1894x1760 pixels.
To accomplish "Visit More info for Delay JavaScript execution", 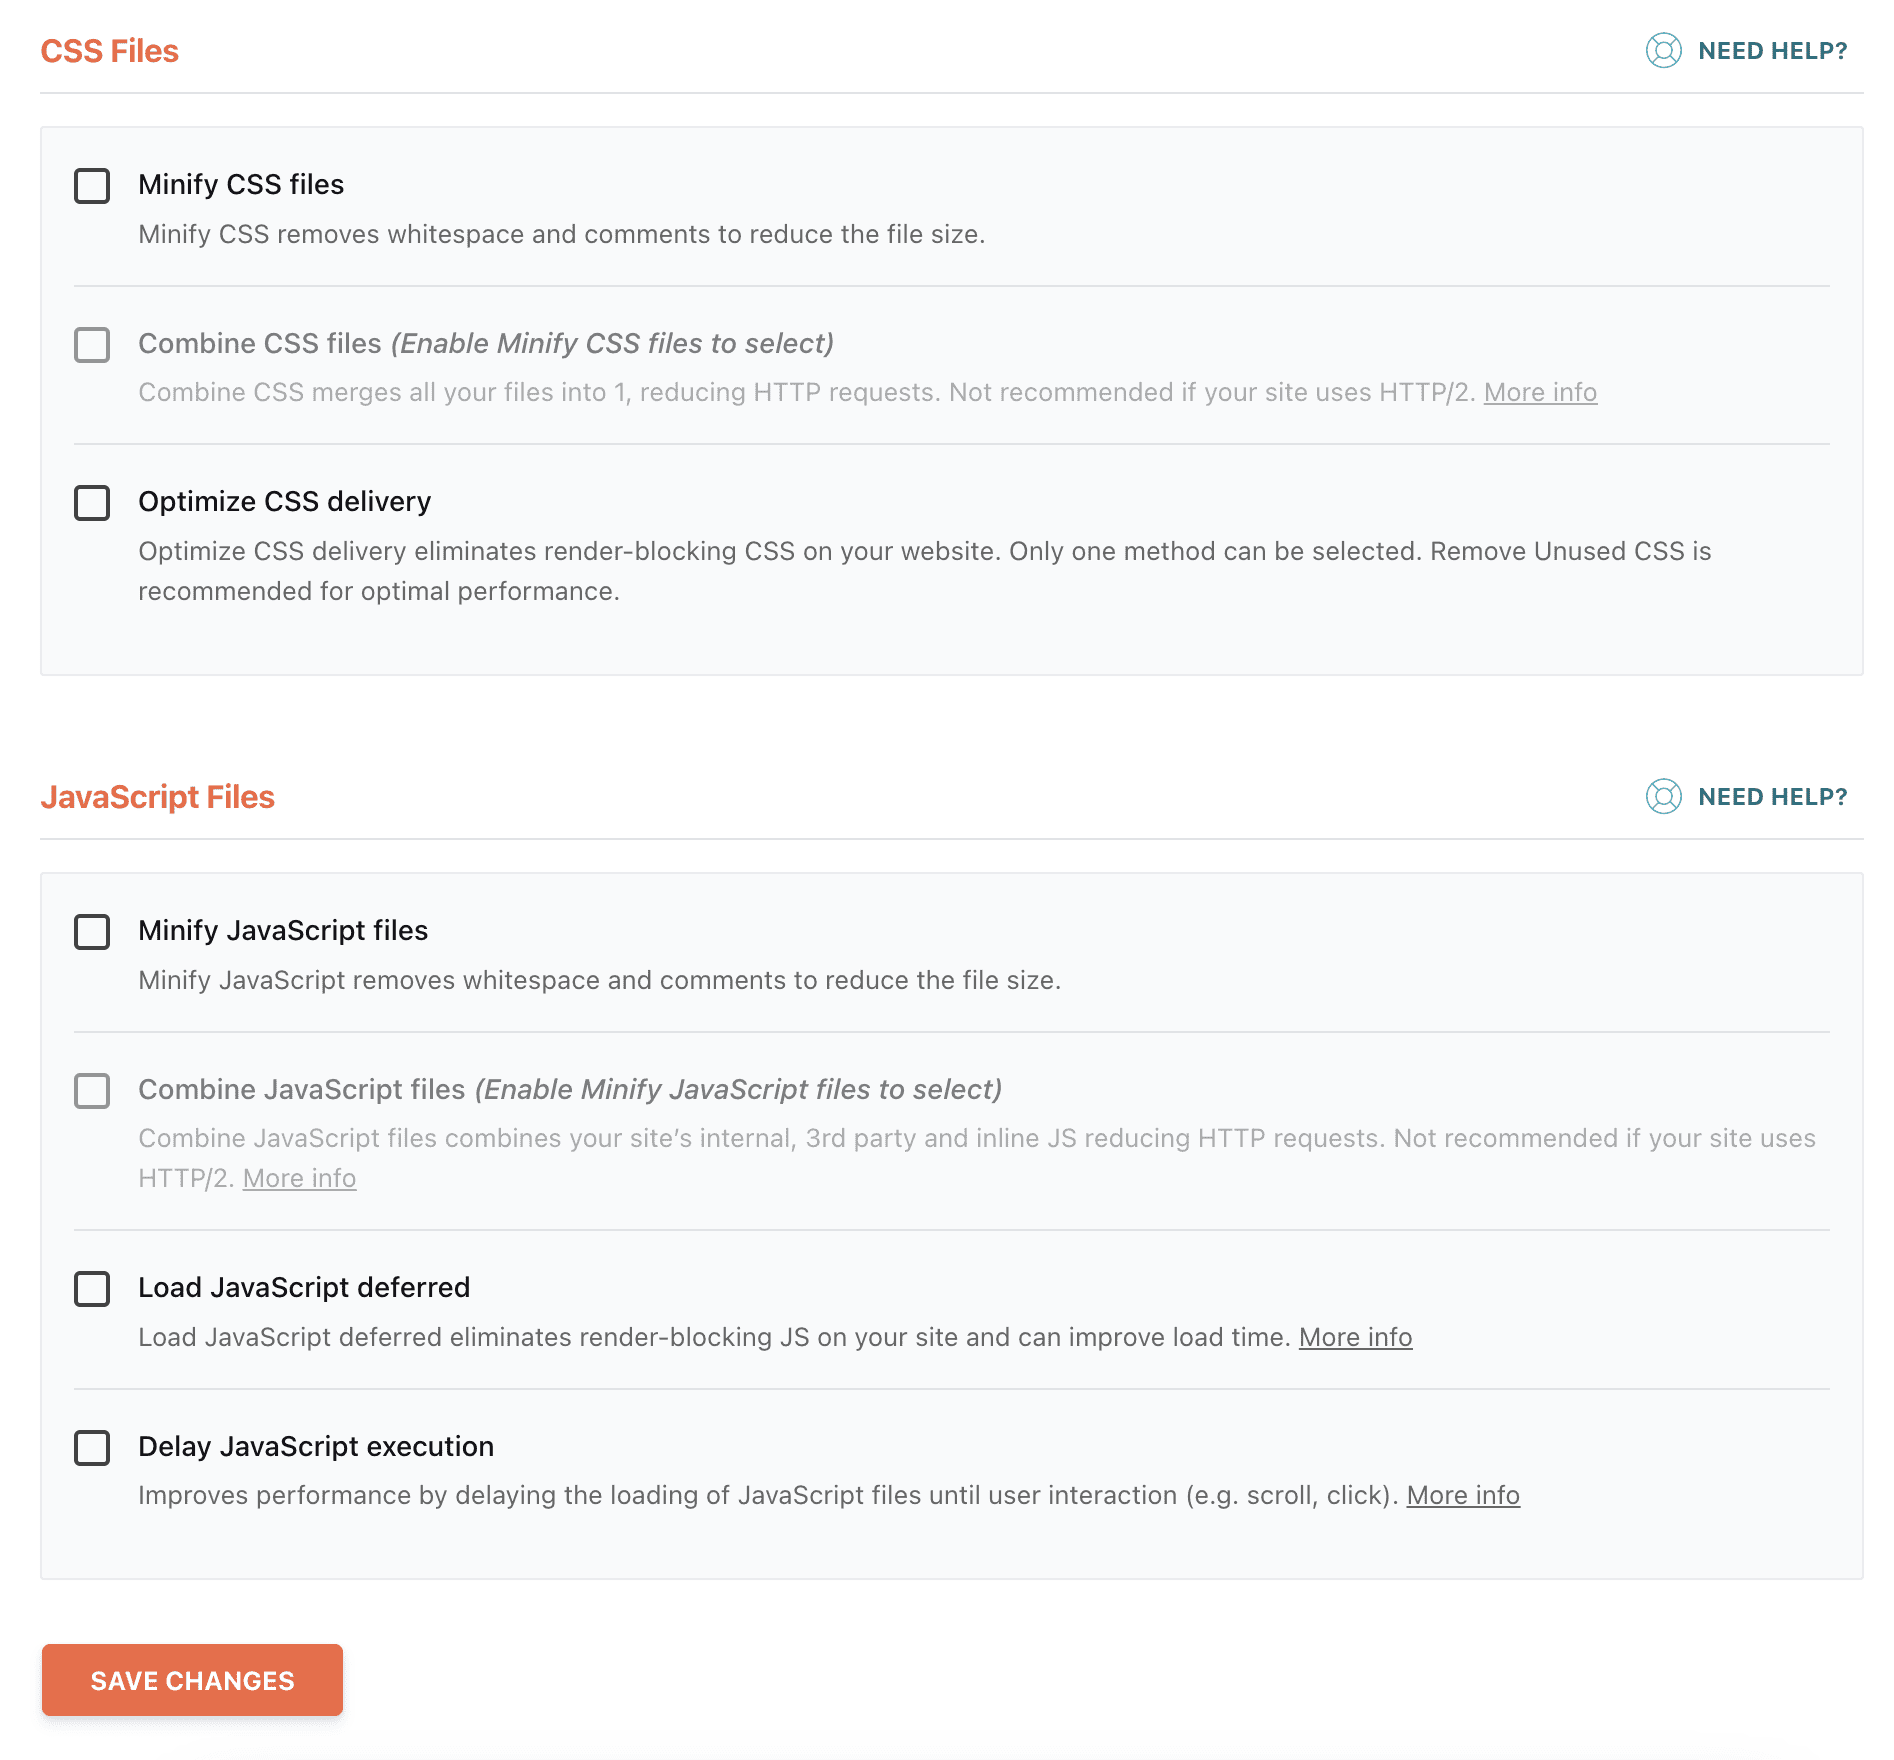I will tap(1463, 1495).
